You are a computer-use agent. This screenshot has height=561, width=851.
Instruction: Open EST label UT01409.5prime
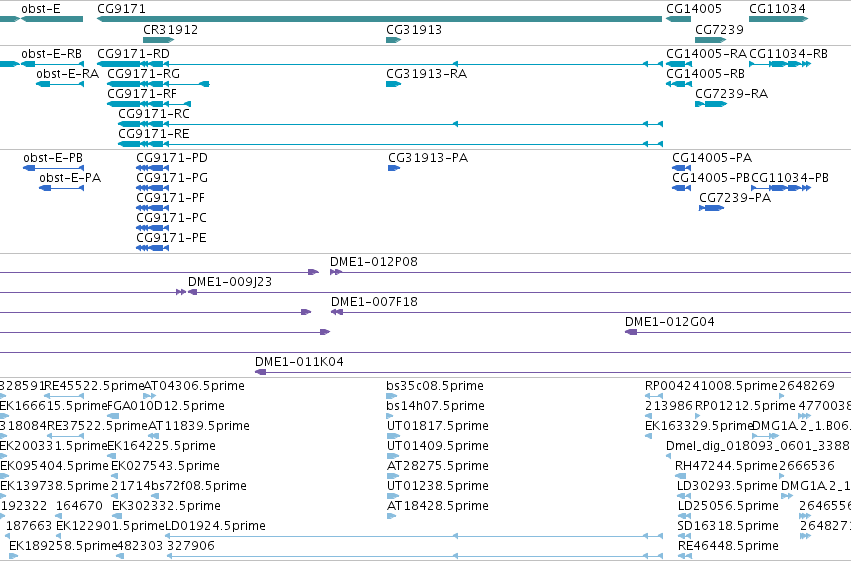[437, 447]
